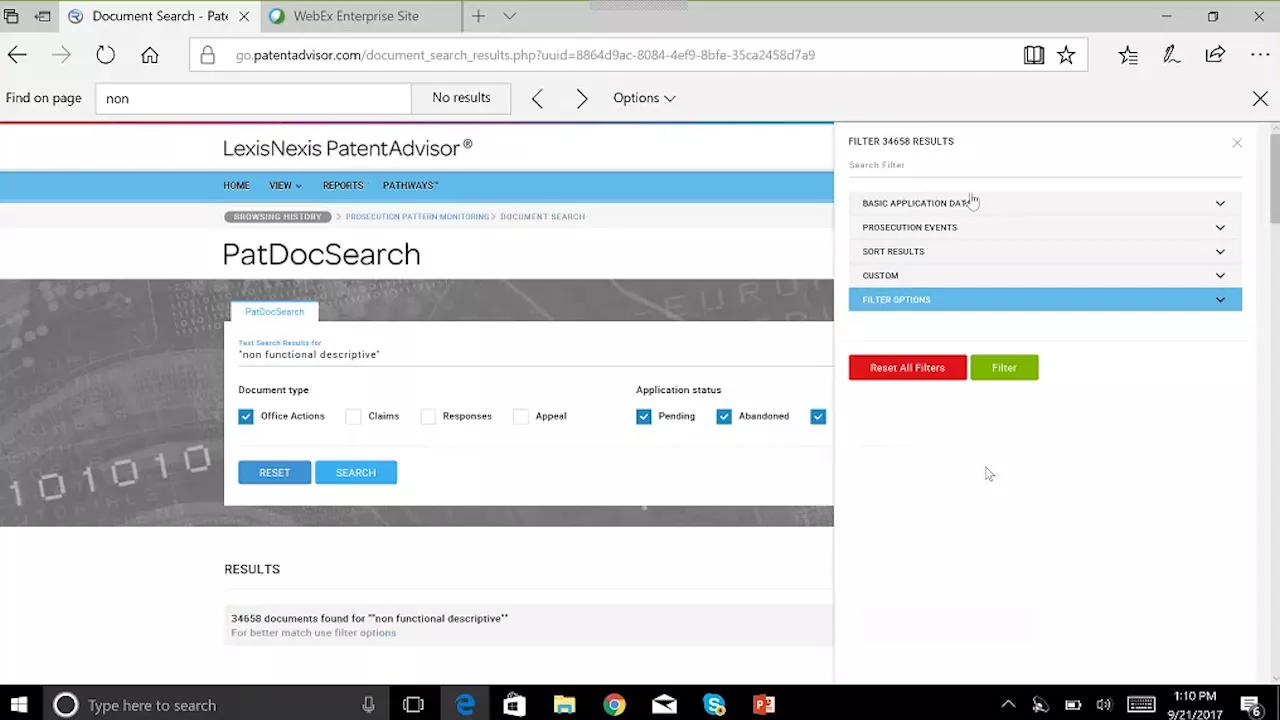Toggle Pending status checkbox
The height and width of the screenshot is (720, 1280).
[x=643, y=416]
